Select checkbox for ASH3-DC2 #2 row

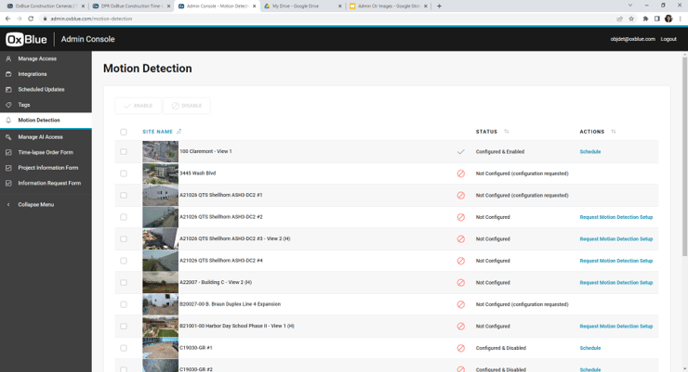click(124, 217)
